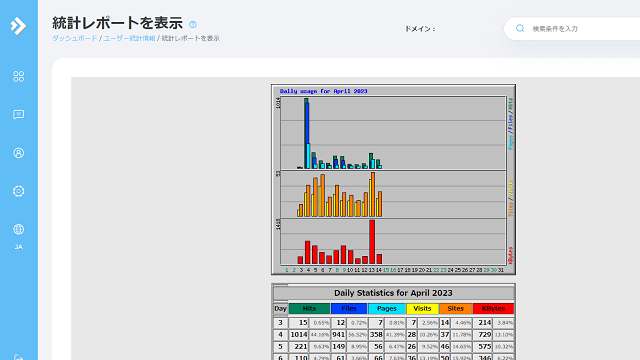Go to ダッシュボード breadcrumb link
The height and width of the screenshot is (360, 640).
(x=75, y=38)
